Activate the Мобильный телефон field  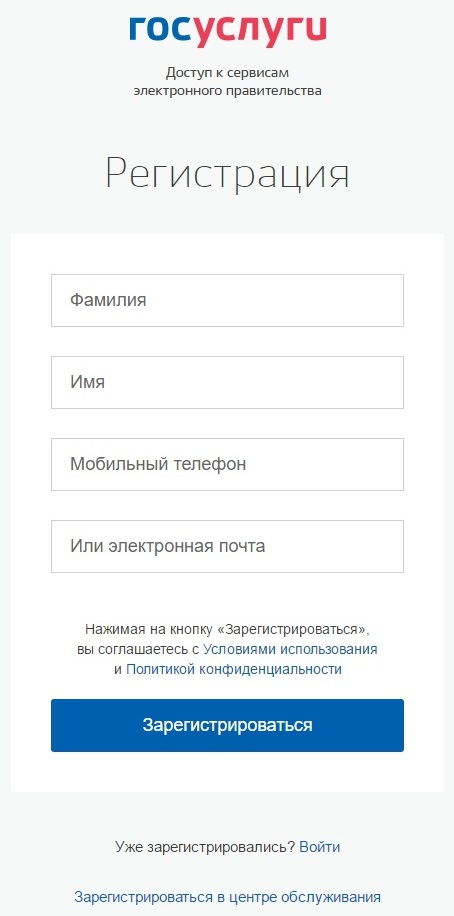click(x=227, y=464)
